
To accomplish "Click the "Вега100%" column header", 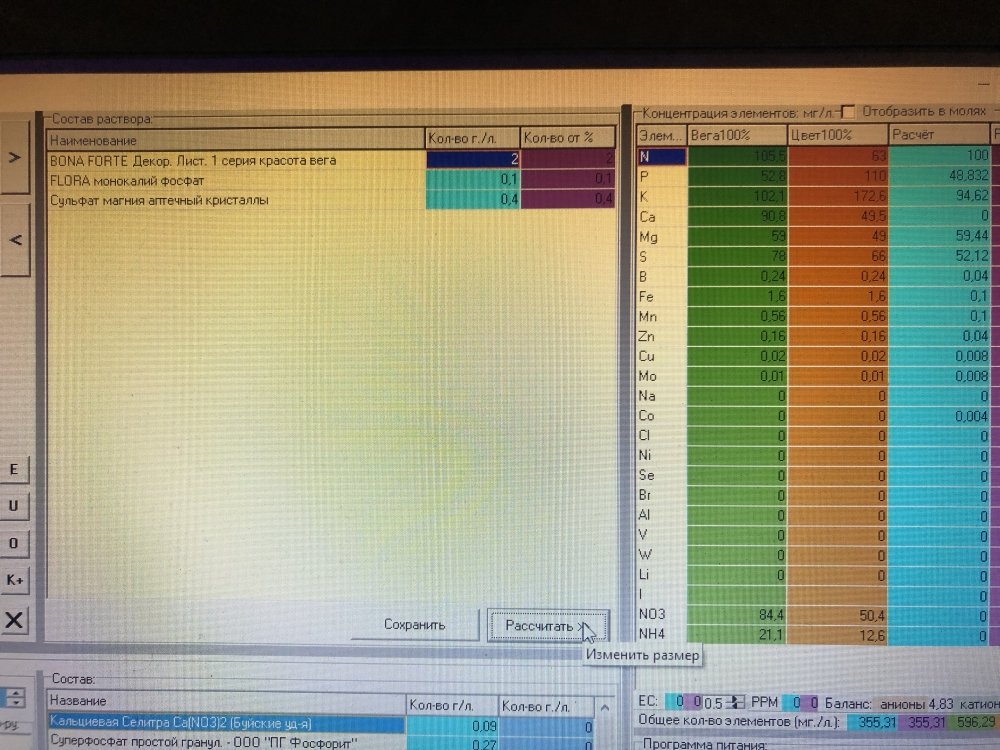I will pos(736,135).
